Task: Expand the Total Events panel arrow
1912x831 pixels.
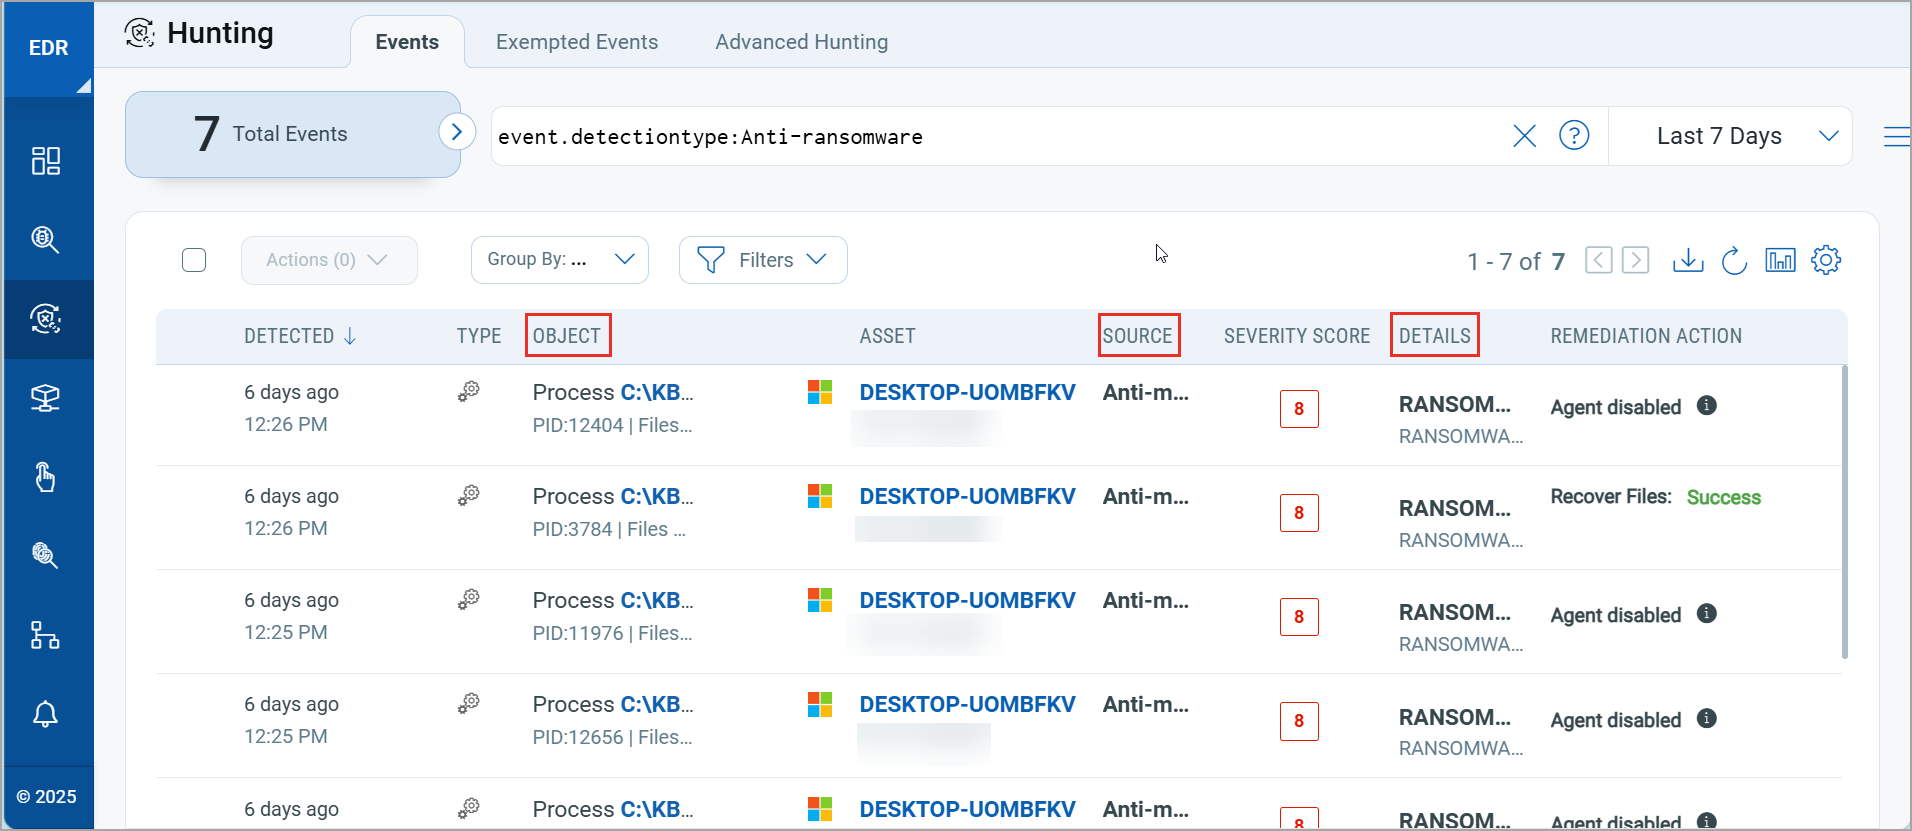Action: tap(457, 131)
